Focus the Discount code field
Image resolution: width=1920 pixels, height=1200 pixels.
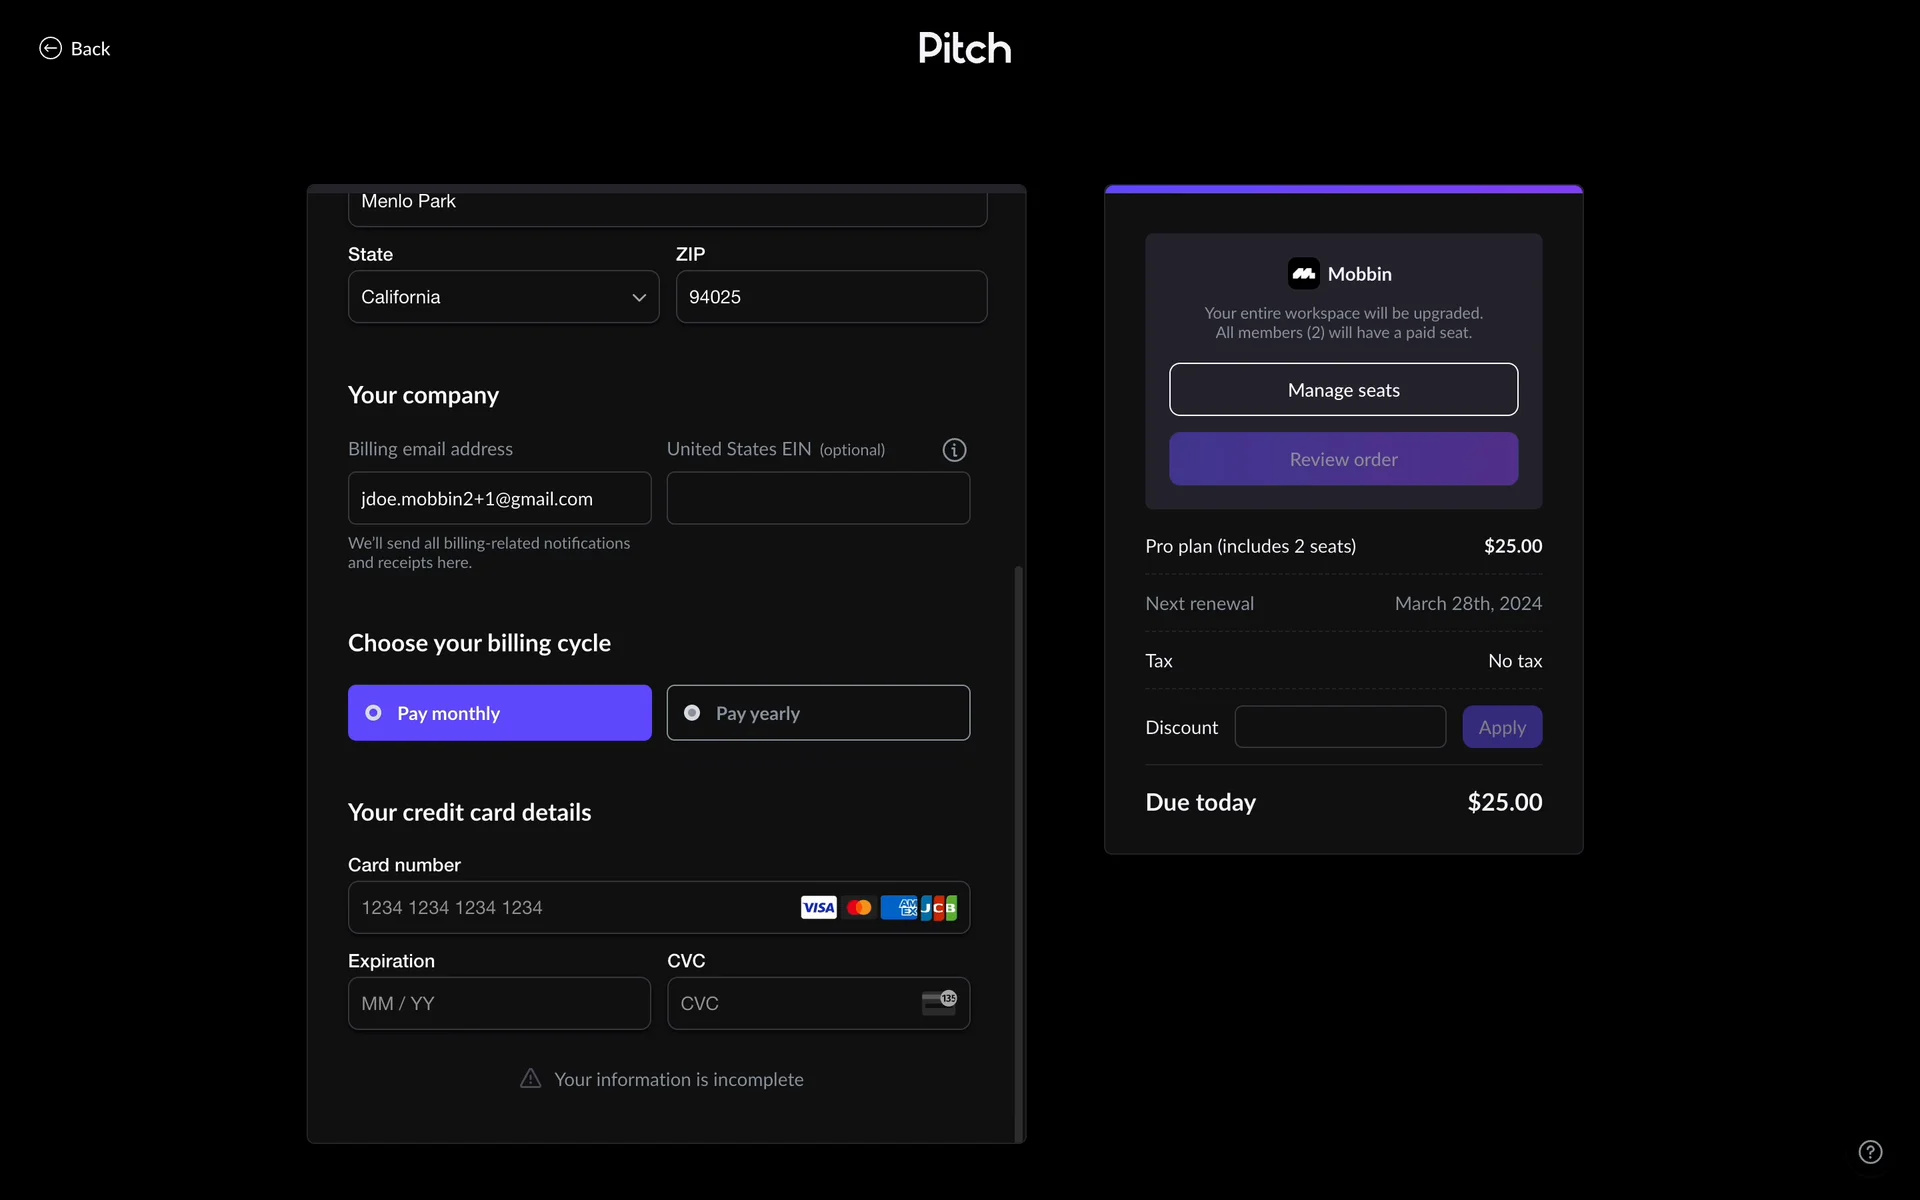point(1339,727)
